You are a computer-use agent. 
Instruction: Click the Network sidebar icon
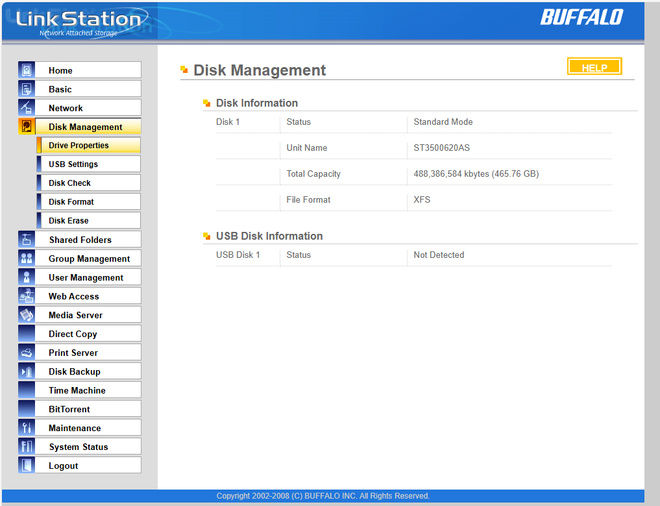point(27,108)
